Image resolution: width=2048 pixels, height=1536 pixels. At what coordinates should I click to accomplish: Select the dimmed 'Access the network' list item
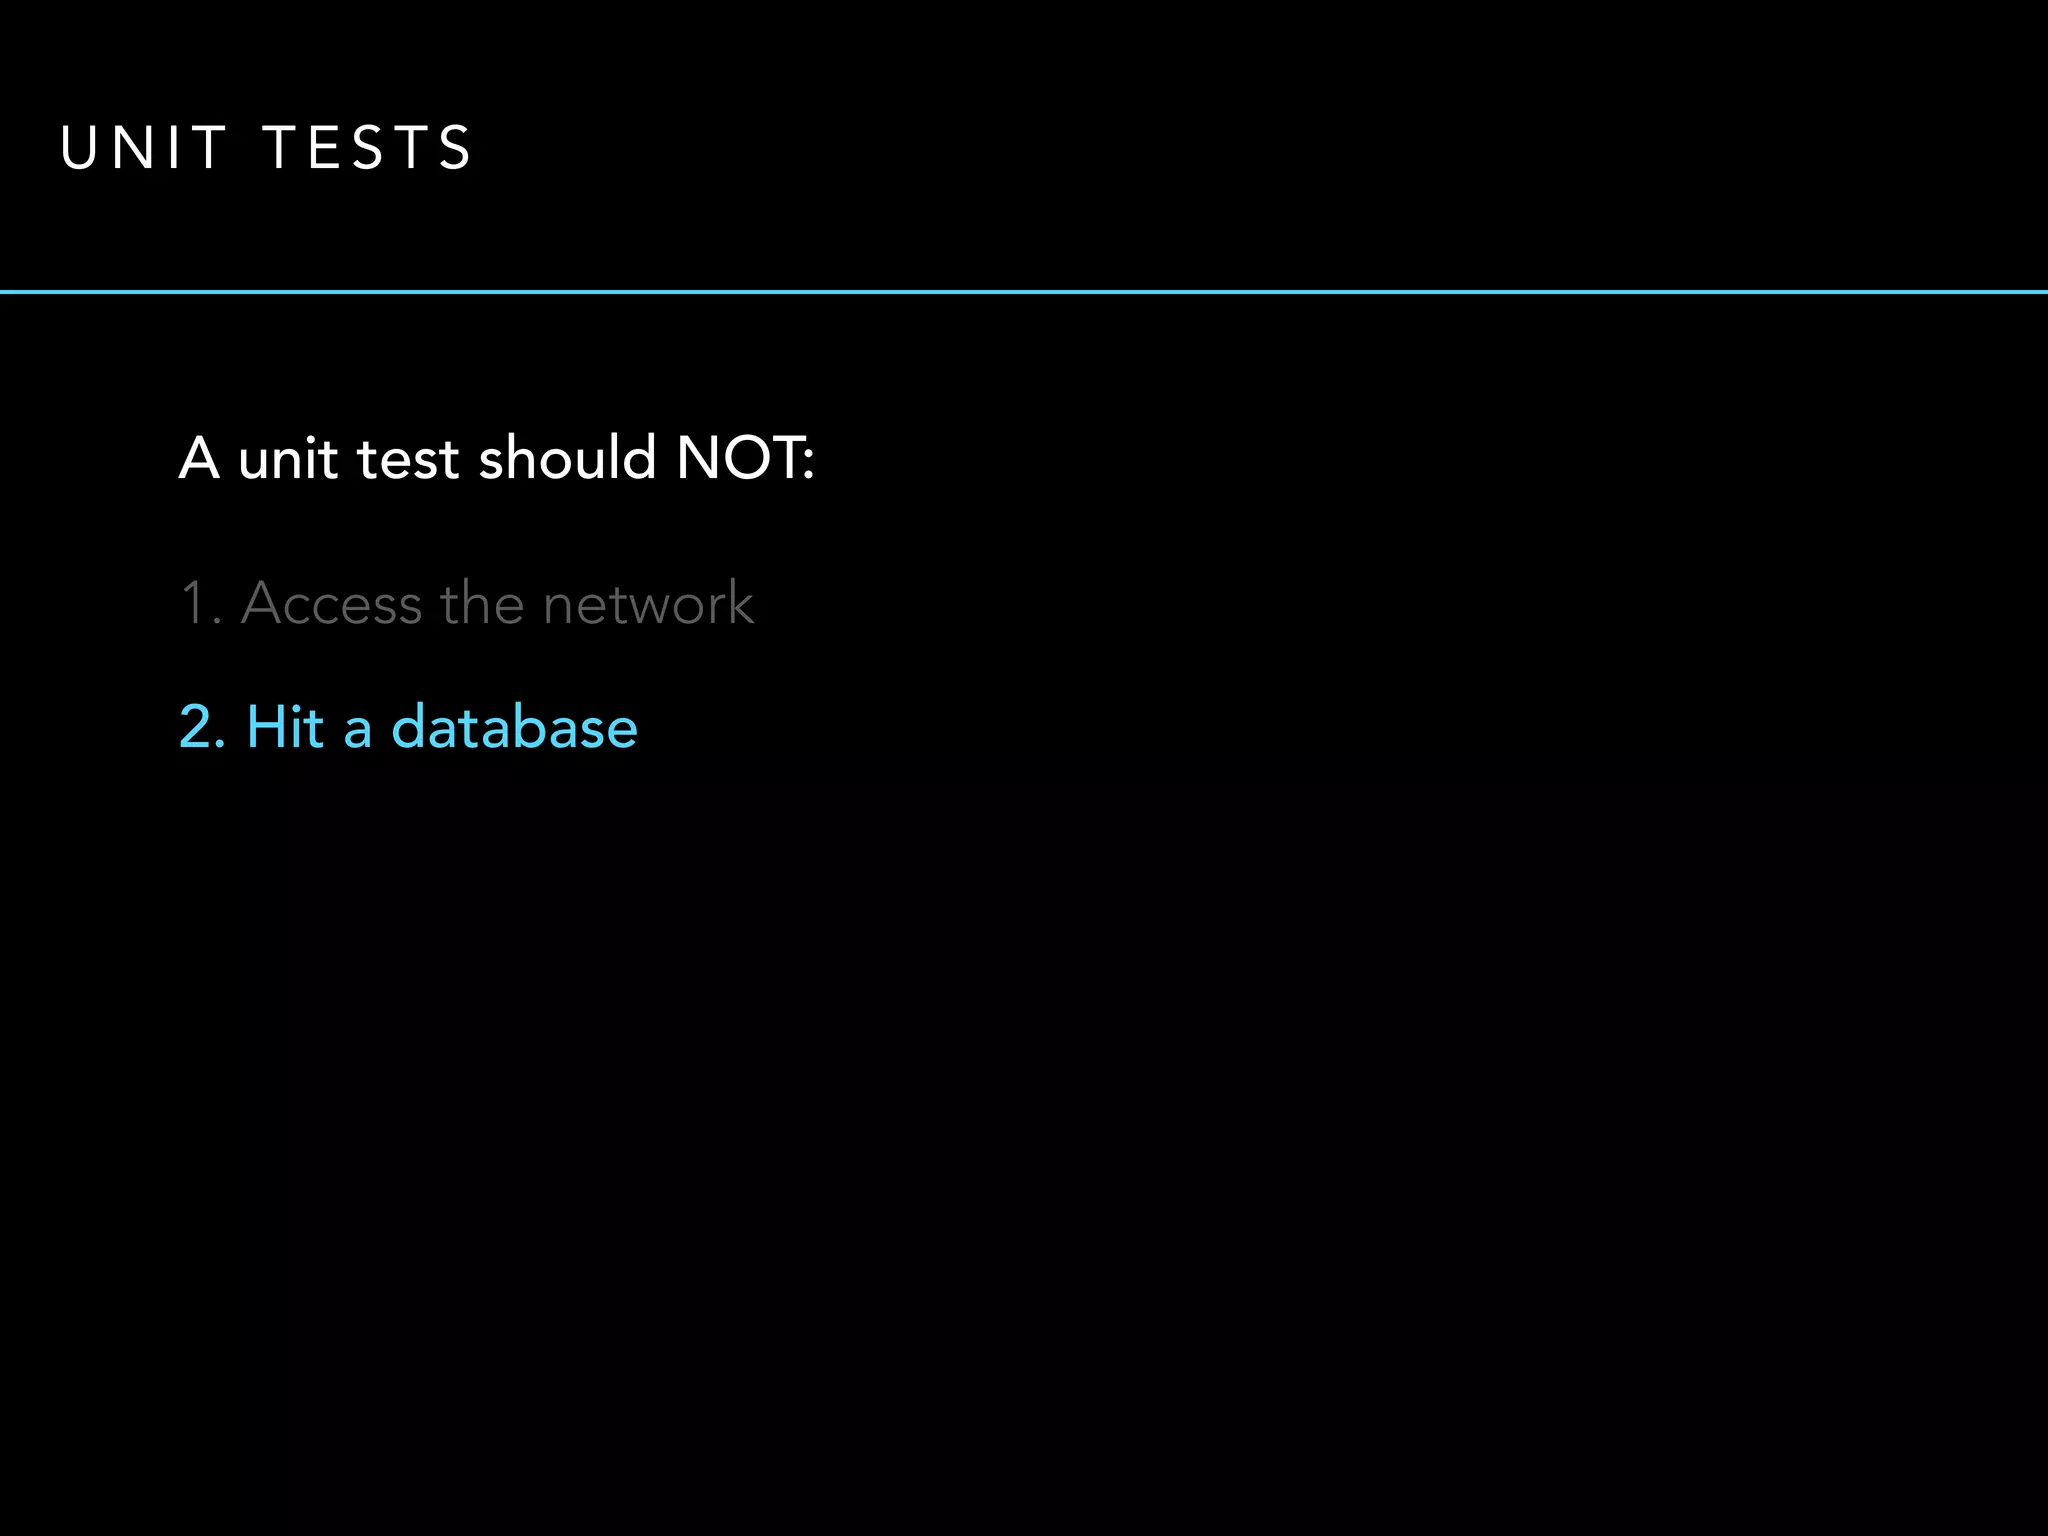click(467, 603)
